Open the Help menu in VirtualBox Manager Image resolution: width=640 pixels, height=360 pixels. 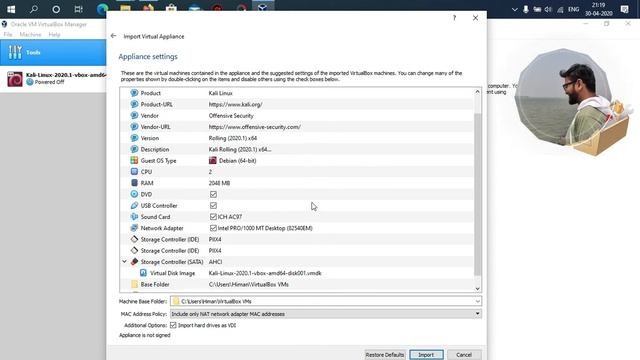click(x=54, y=35)
